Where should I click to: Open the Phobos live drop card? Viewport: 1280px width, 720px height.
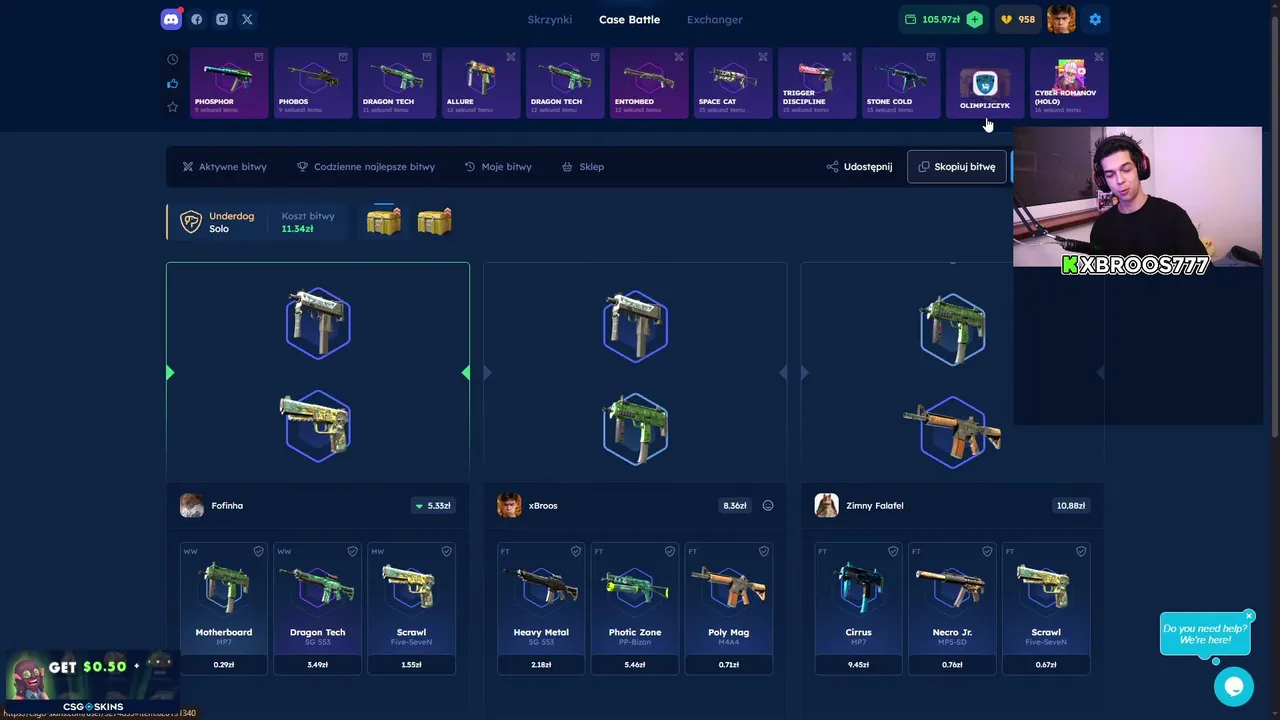pos(313,83)
